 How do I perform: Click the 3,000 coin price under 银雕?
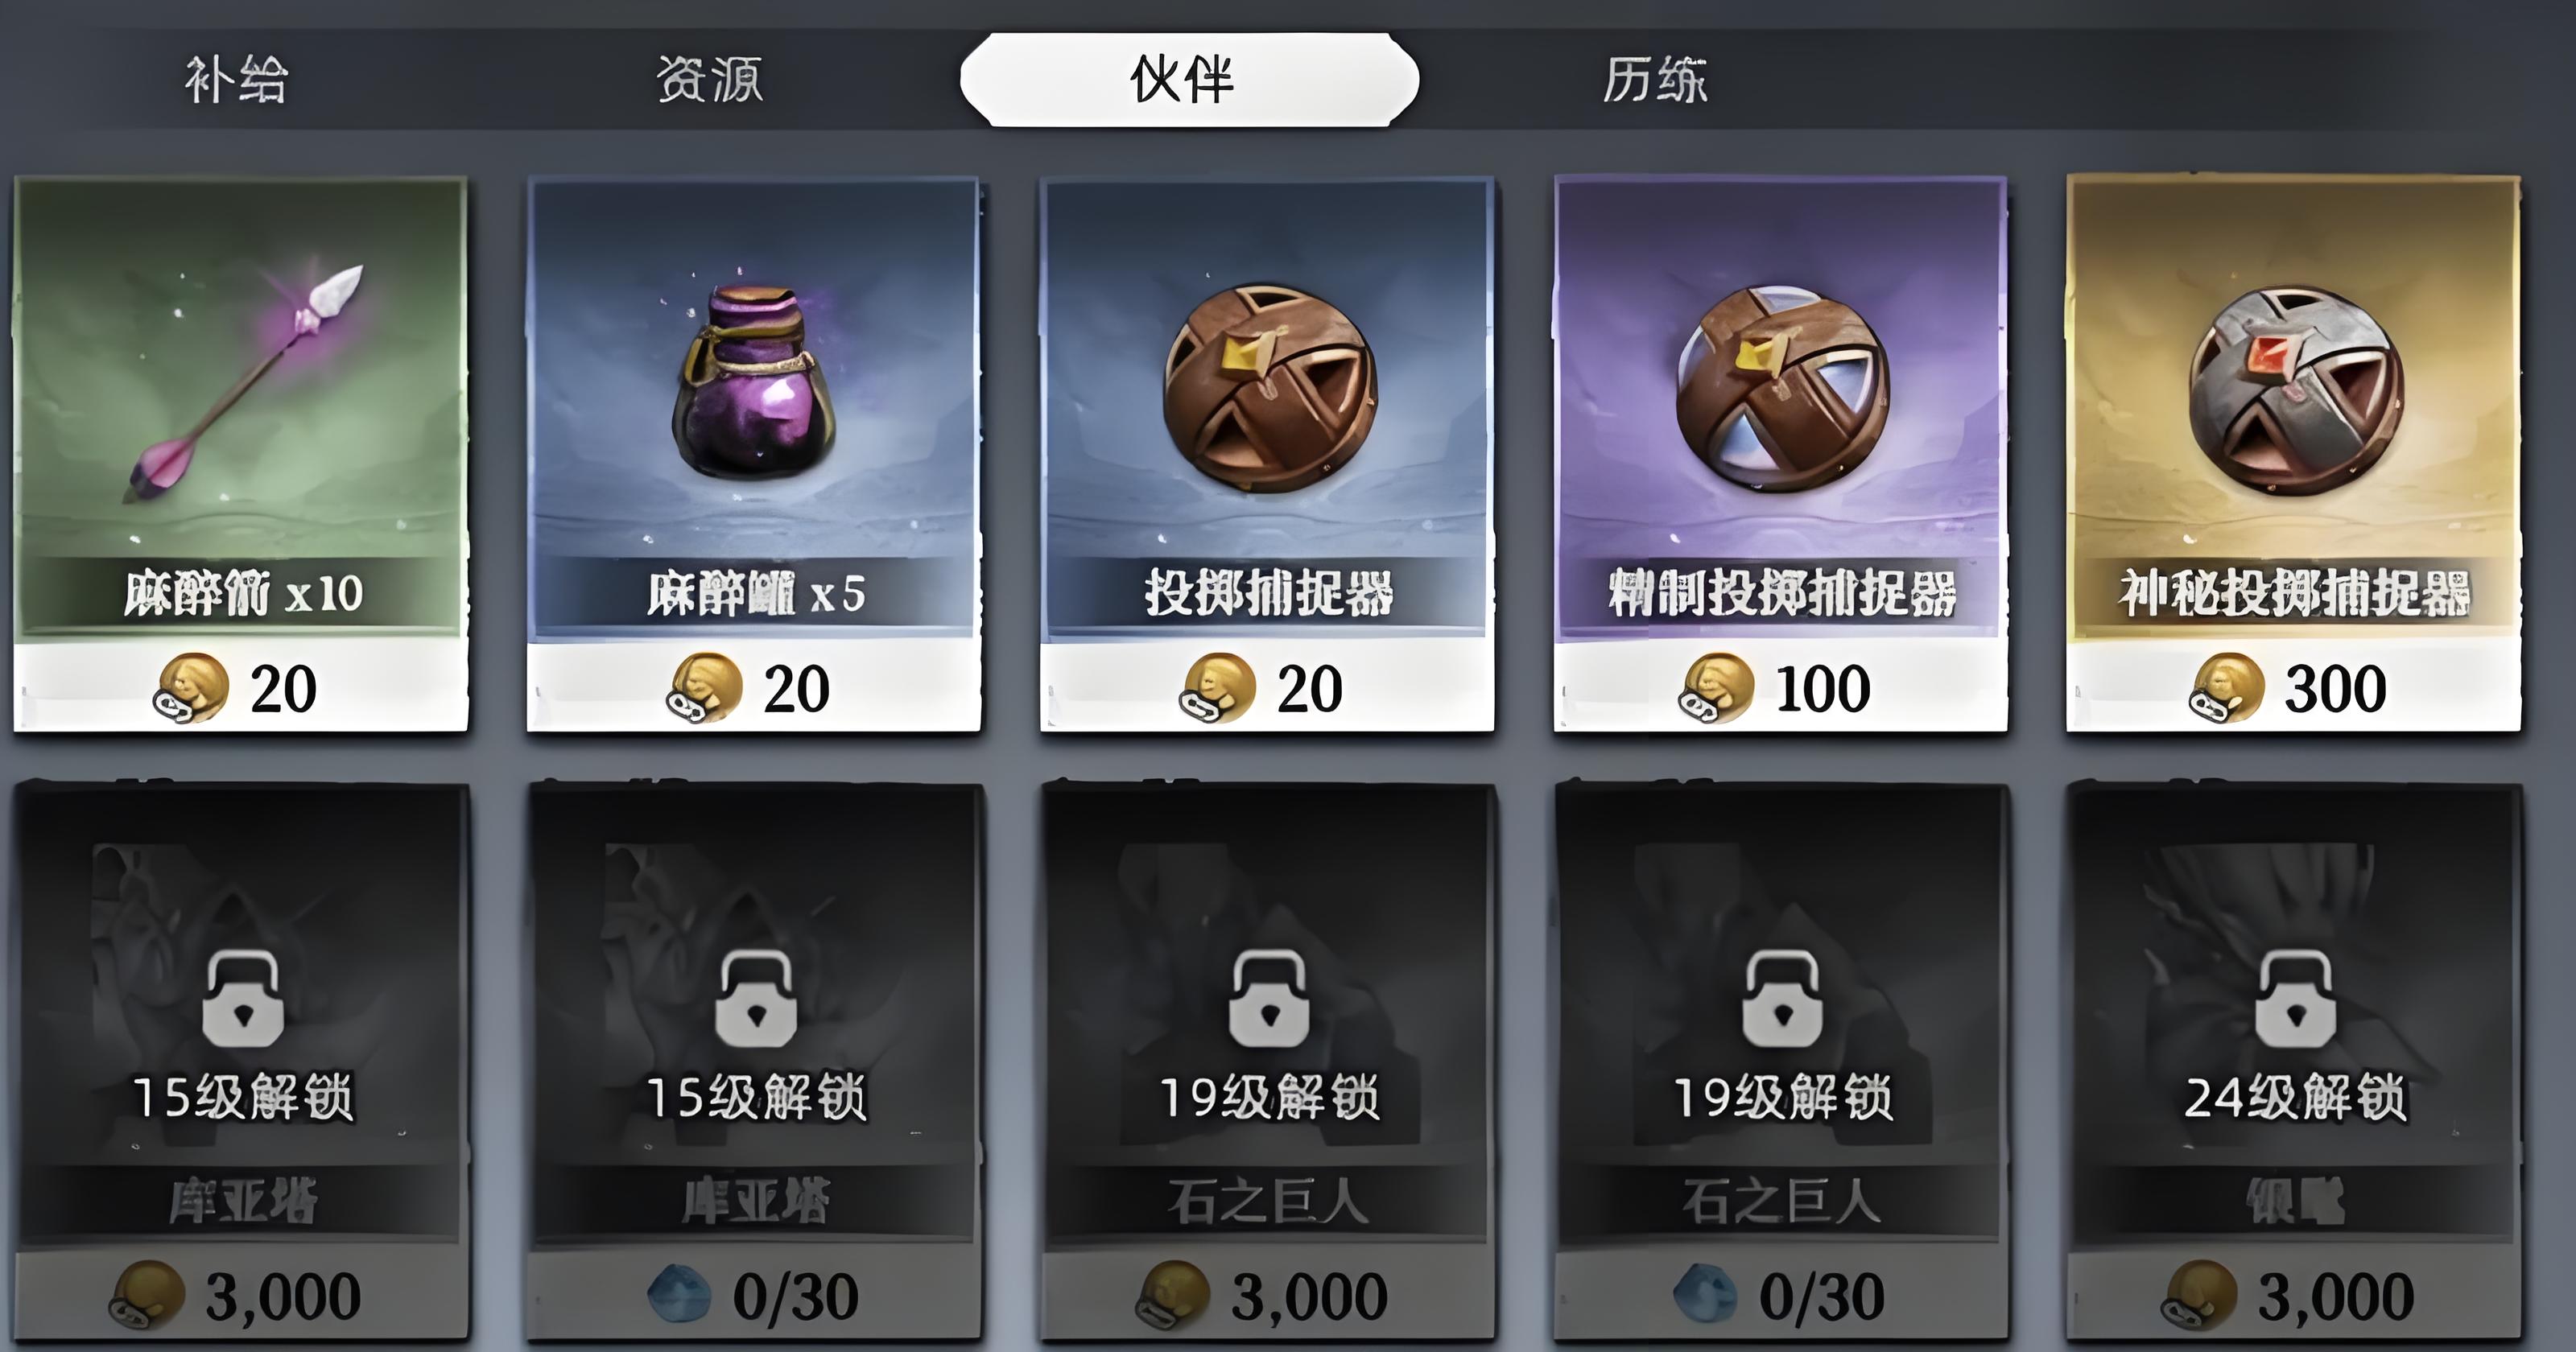(2294, 1296)
